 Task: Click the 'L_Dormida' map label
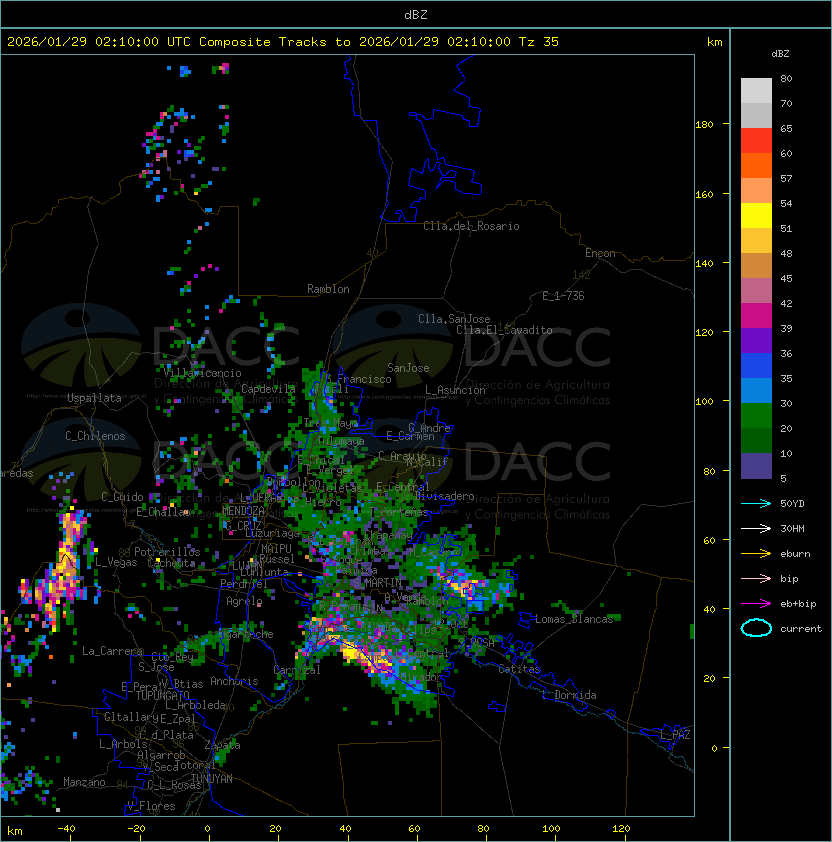coord(569,695)
